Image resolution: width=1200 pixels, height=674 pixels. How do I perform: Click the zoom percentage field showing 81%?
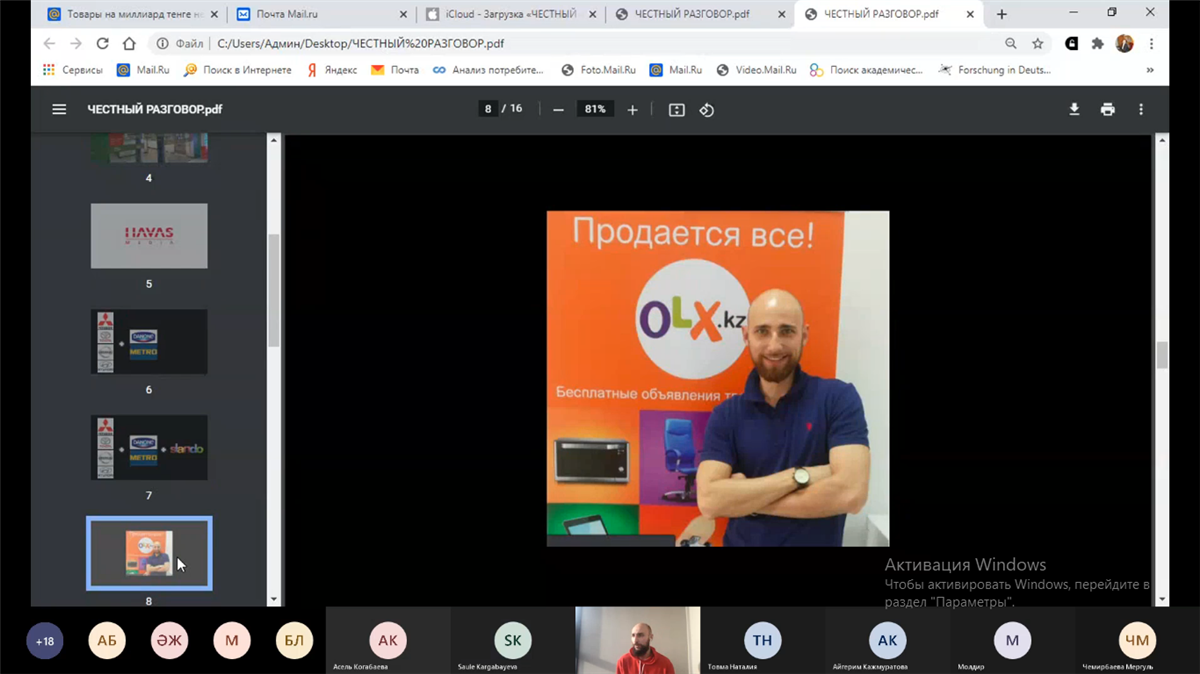[x=595, y=109]
